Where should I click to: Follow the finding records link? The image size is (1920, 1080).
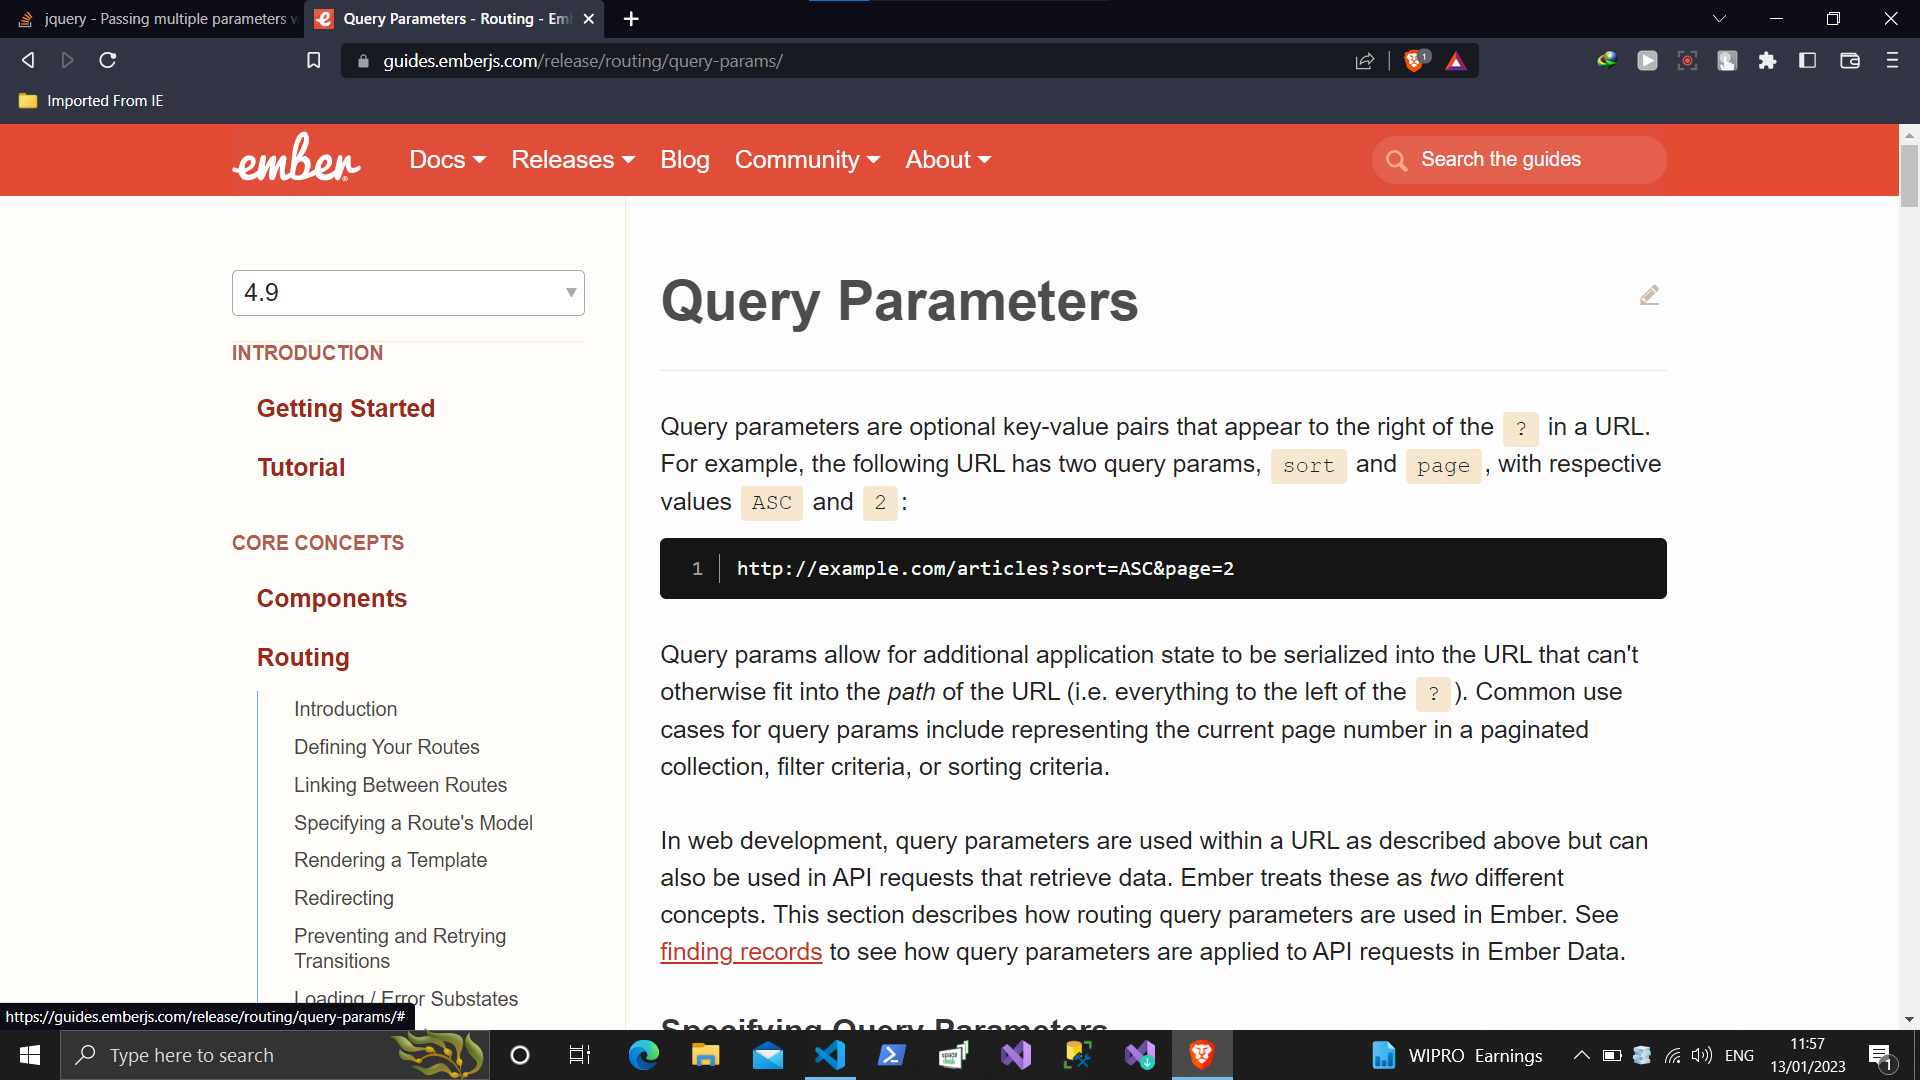740,952
